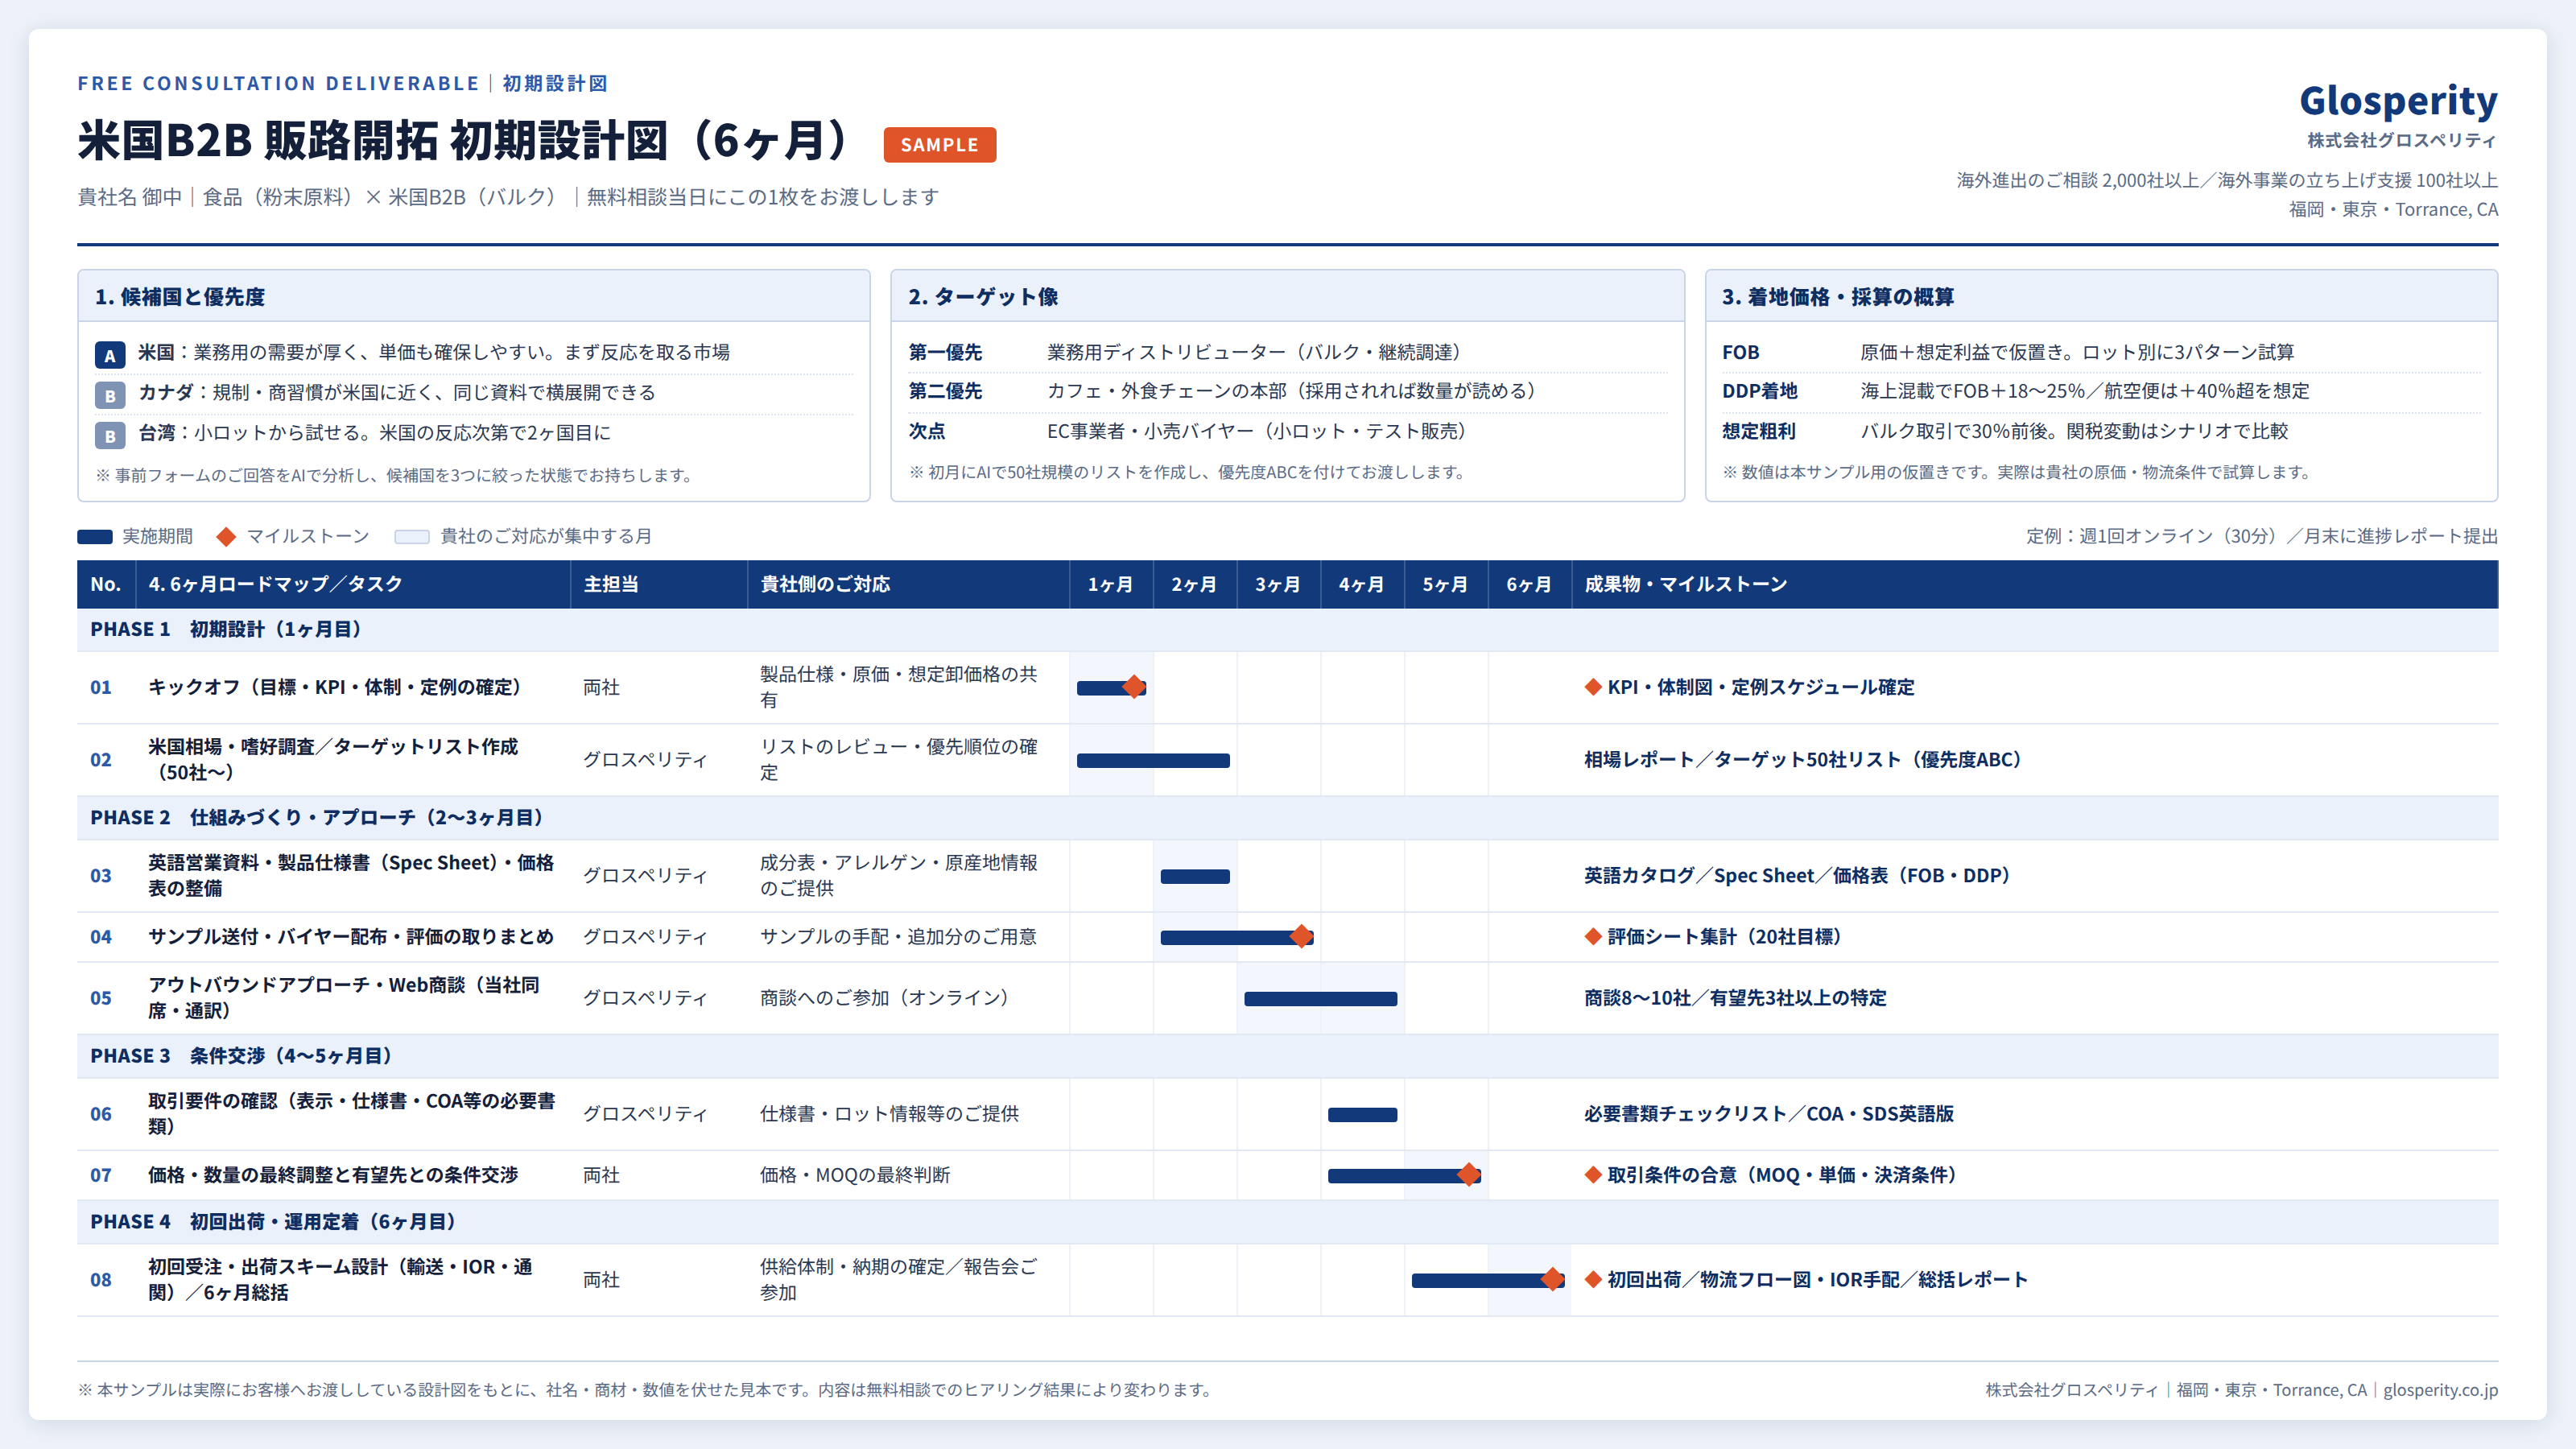Click the PHASE 3 条件交渉 section row

tap(1287, 1056)
